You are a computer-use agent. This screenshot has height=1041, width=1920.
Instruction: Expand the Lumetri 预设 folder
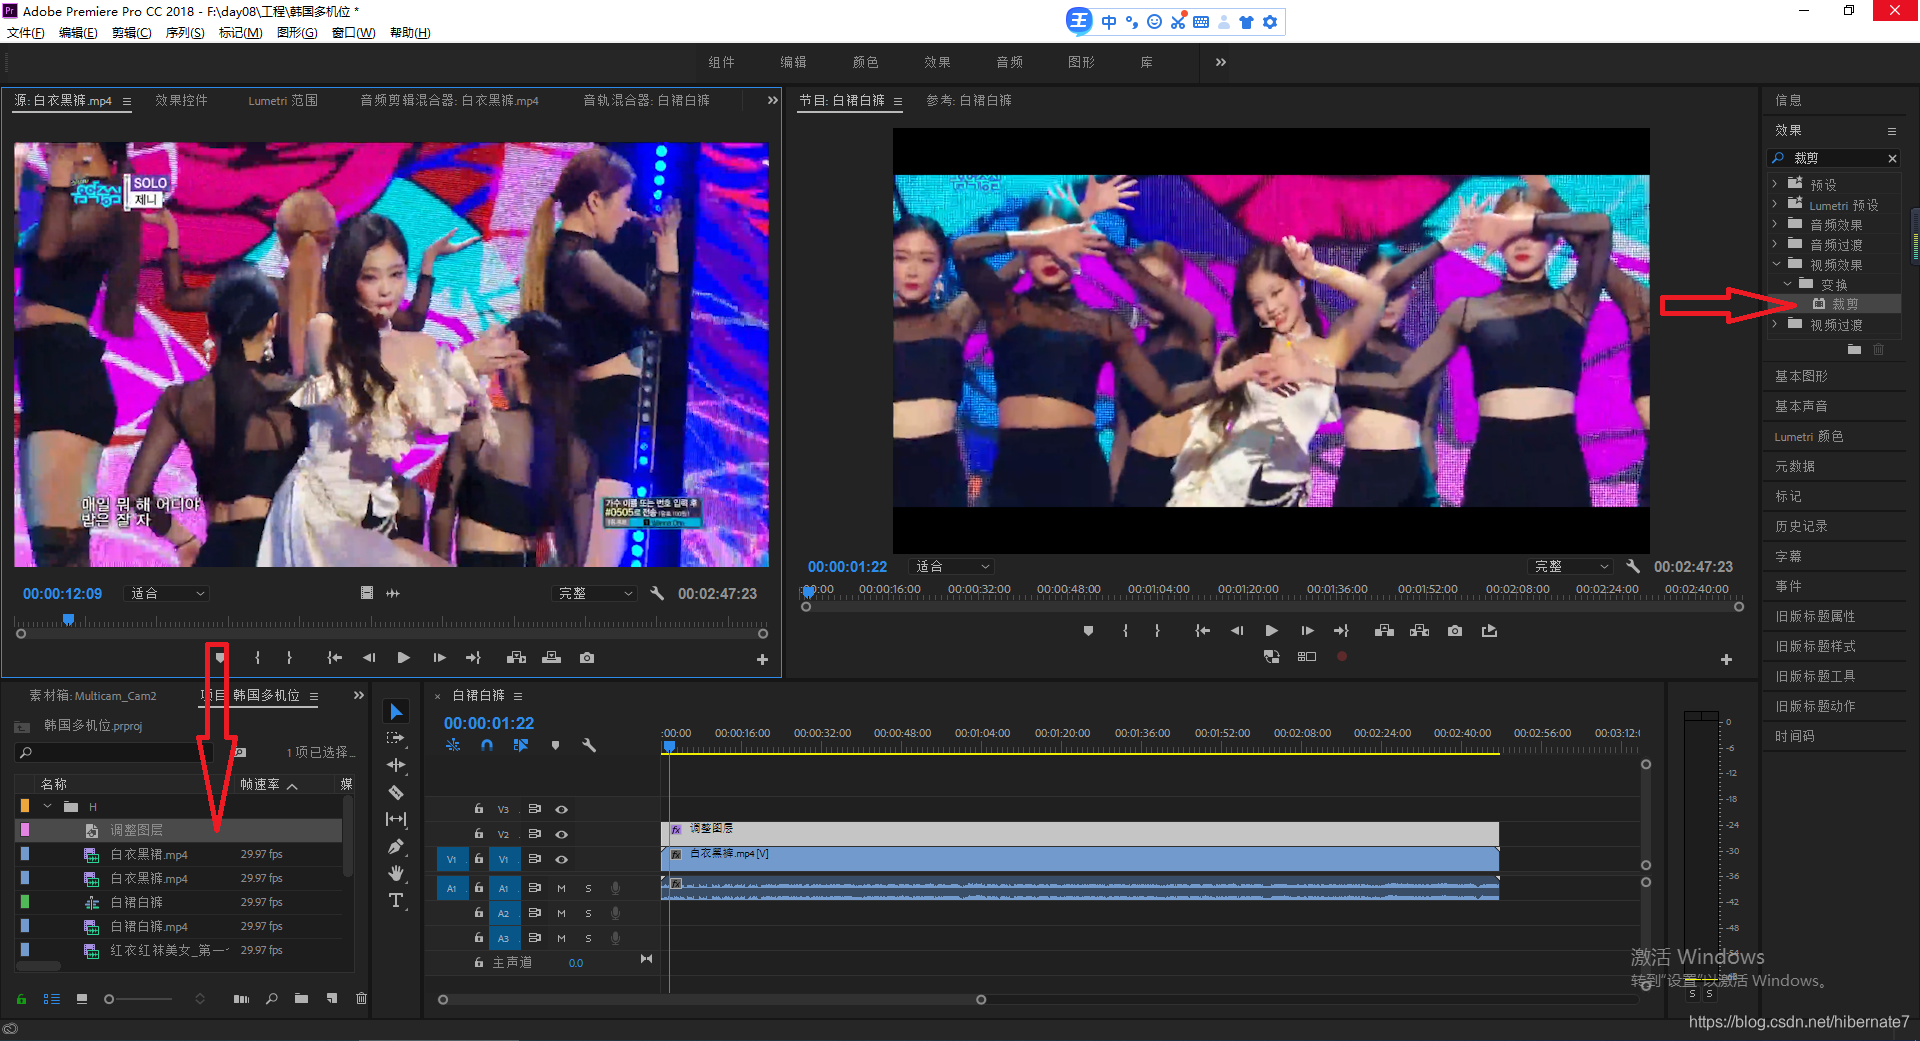(1775, 204)
